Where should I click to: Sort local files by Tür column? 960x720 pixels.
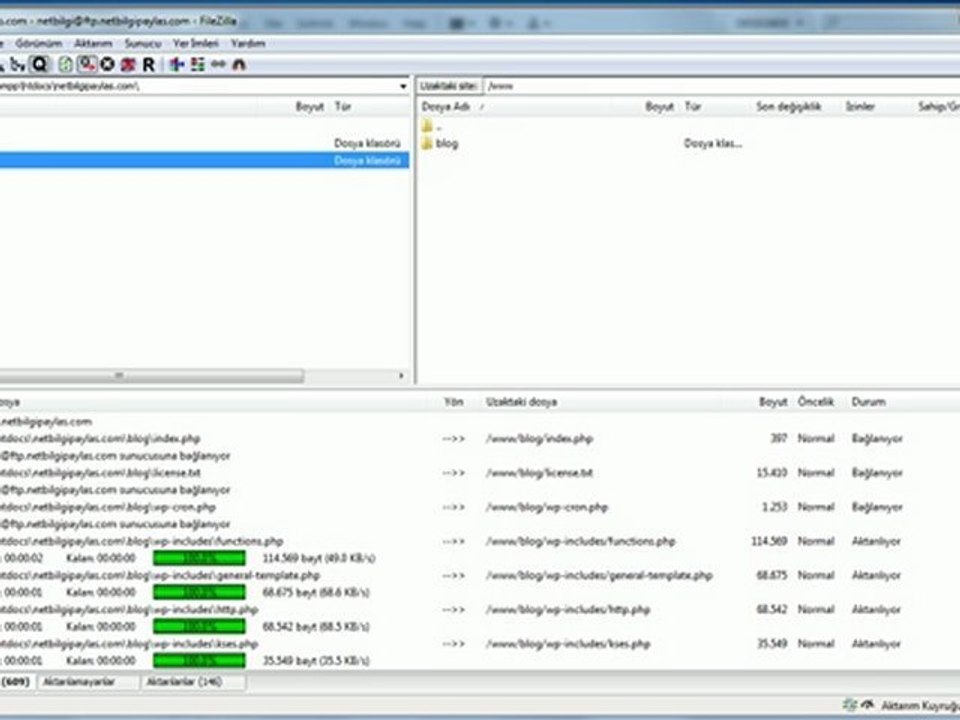[x=343, y=107]
